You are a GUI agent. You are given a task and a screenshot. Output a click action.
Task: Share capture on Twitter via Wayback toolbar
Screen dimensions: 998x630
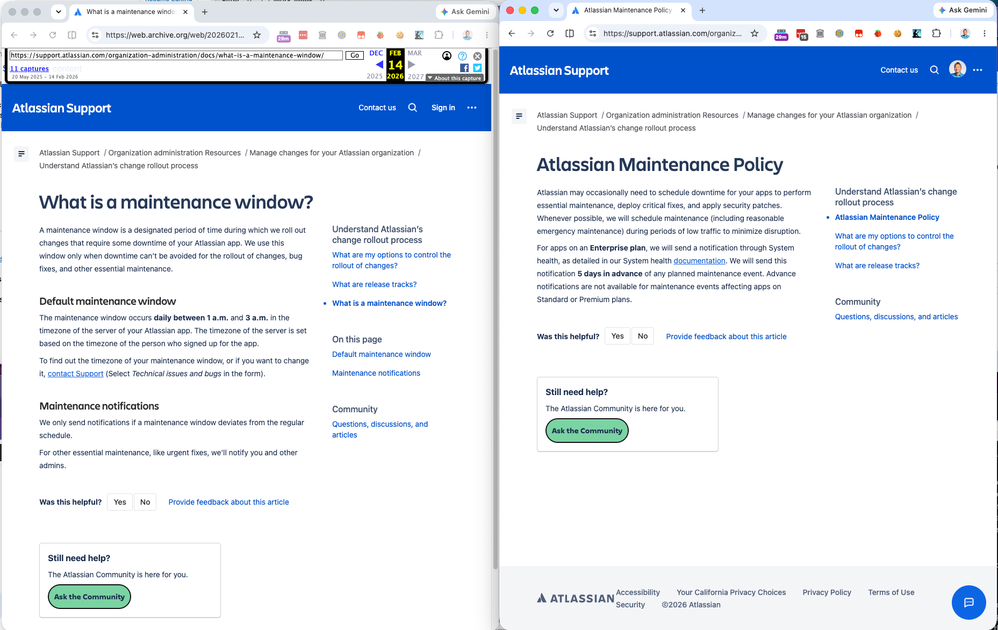pos(477,67)
